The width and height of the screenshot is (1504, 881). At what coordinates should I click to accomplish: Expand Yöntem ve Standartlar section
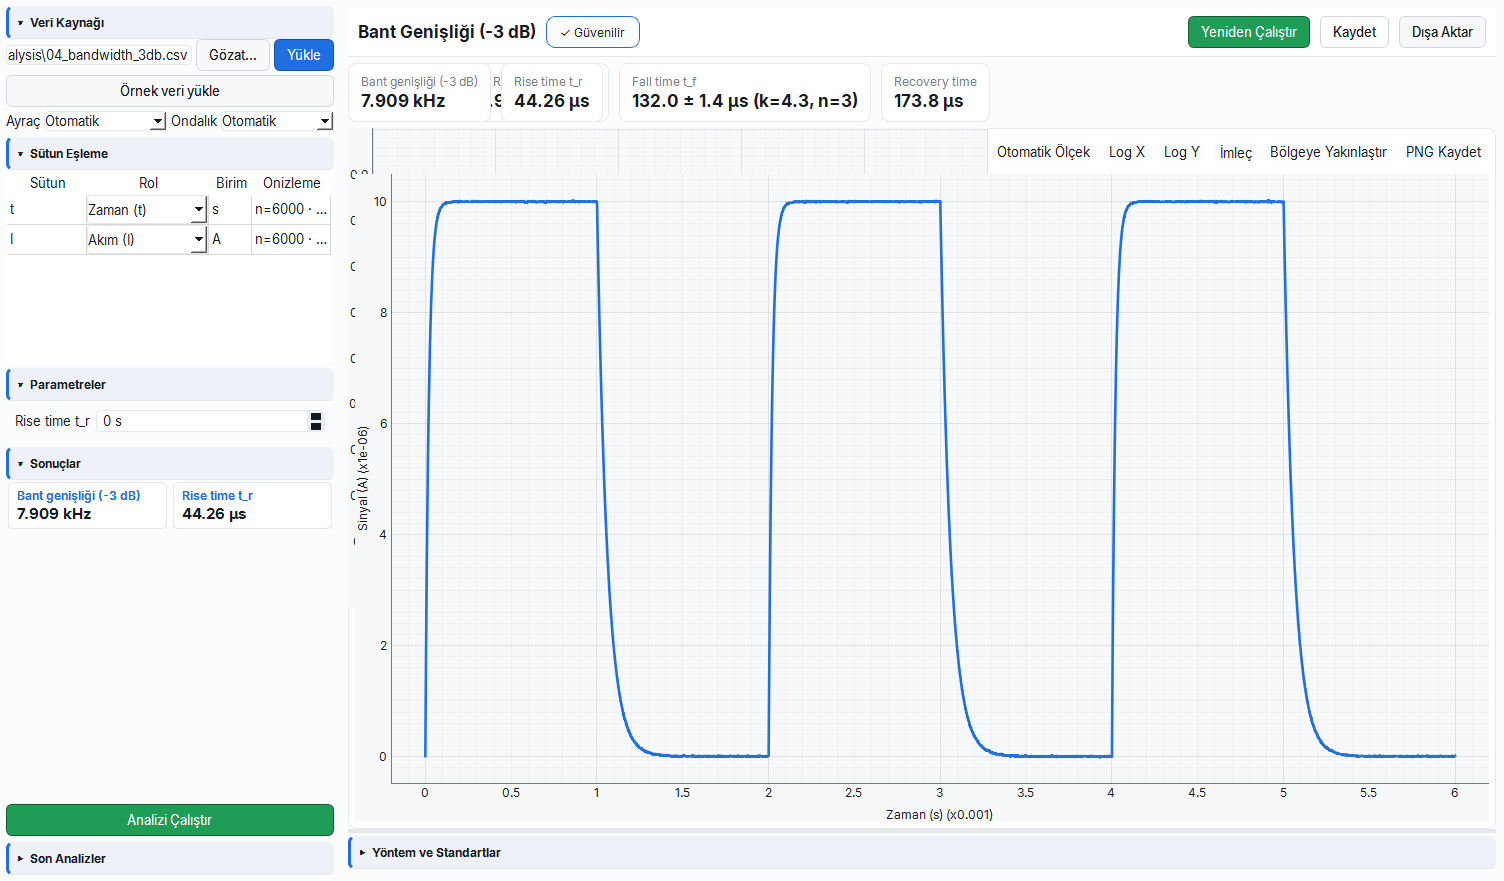pyautogui.click(x=921, y=852)
